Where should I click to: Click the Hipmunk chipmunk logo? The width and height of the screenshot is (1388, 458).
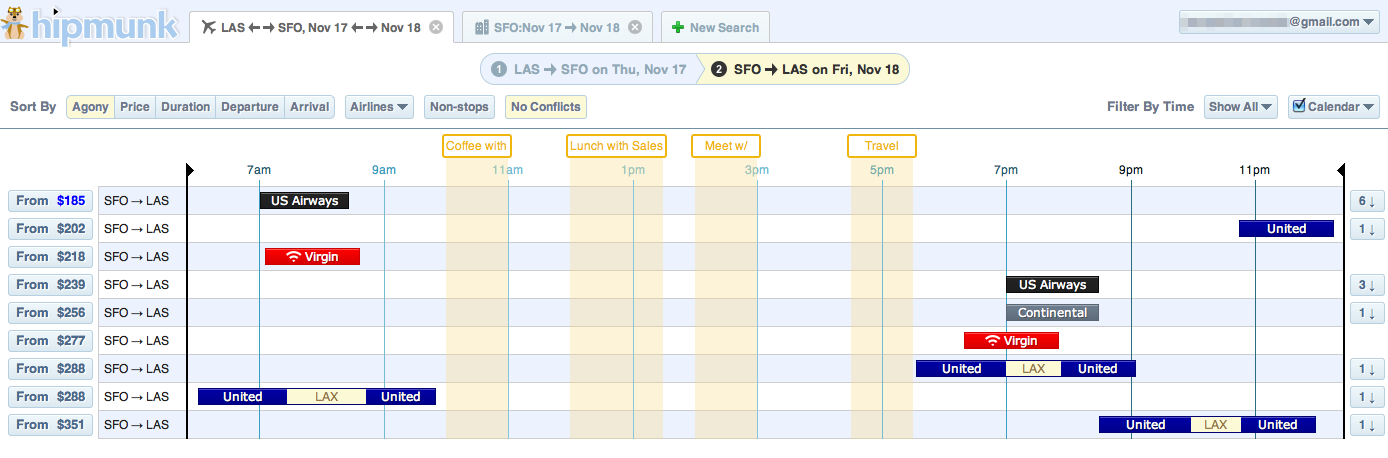[90, 23]
